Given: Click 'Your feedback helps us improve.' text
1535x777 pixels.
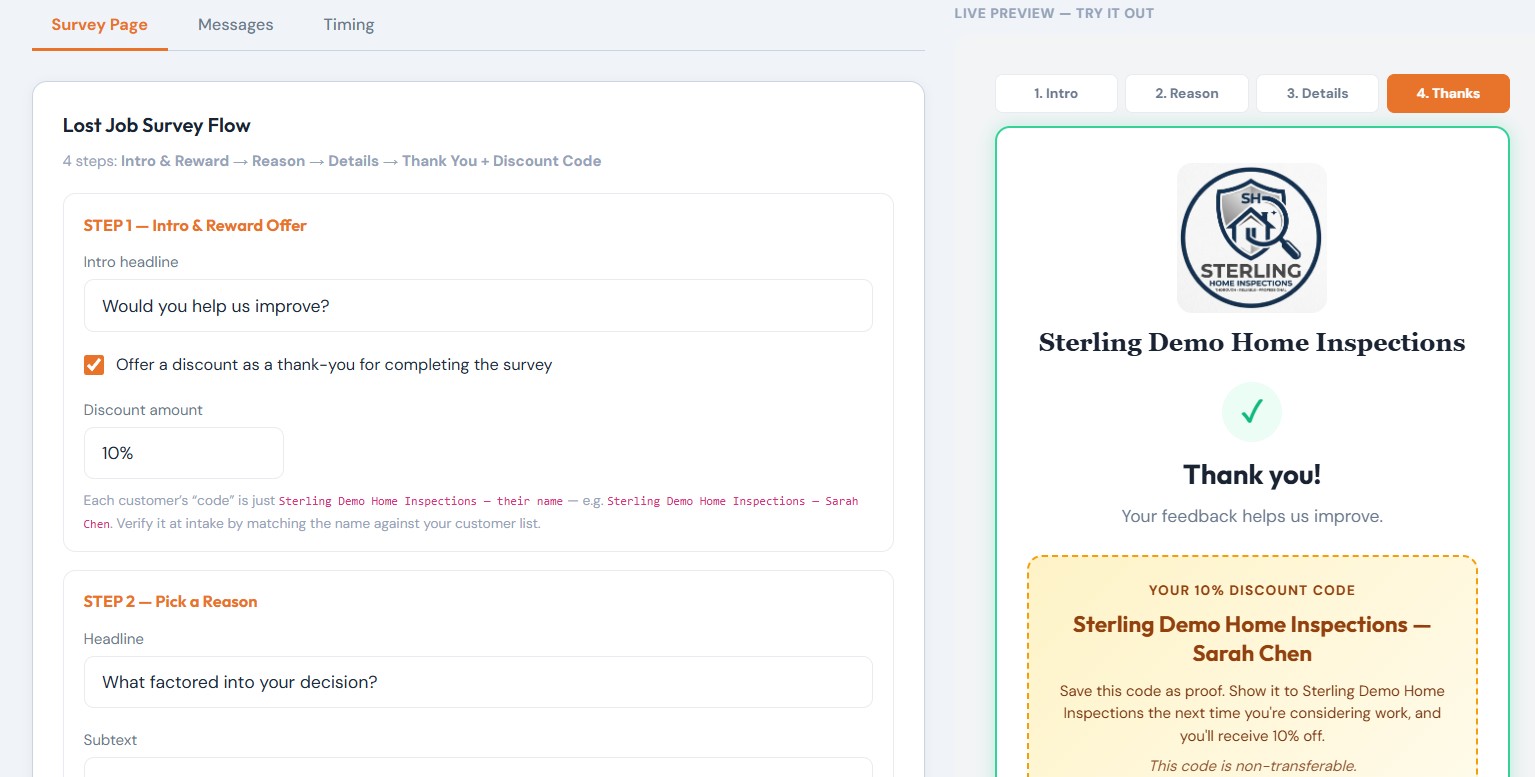Looking at the screenshot, I should [1252, 516].
